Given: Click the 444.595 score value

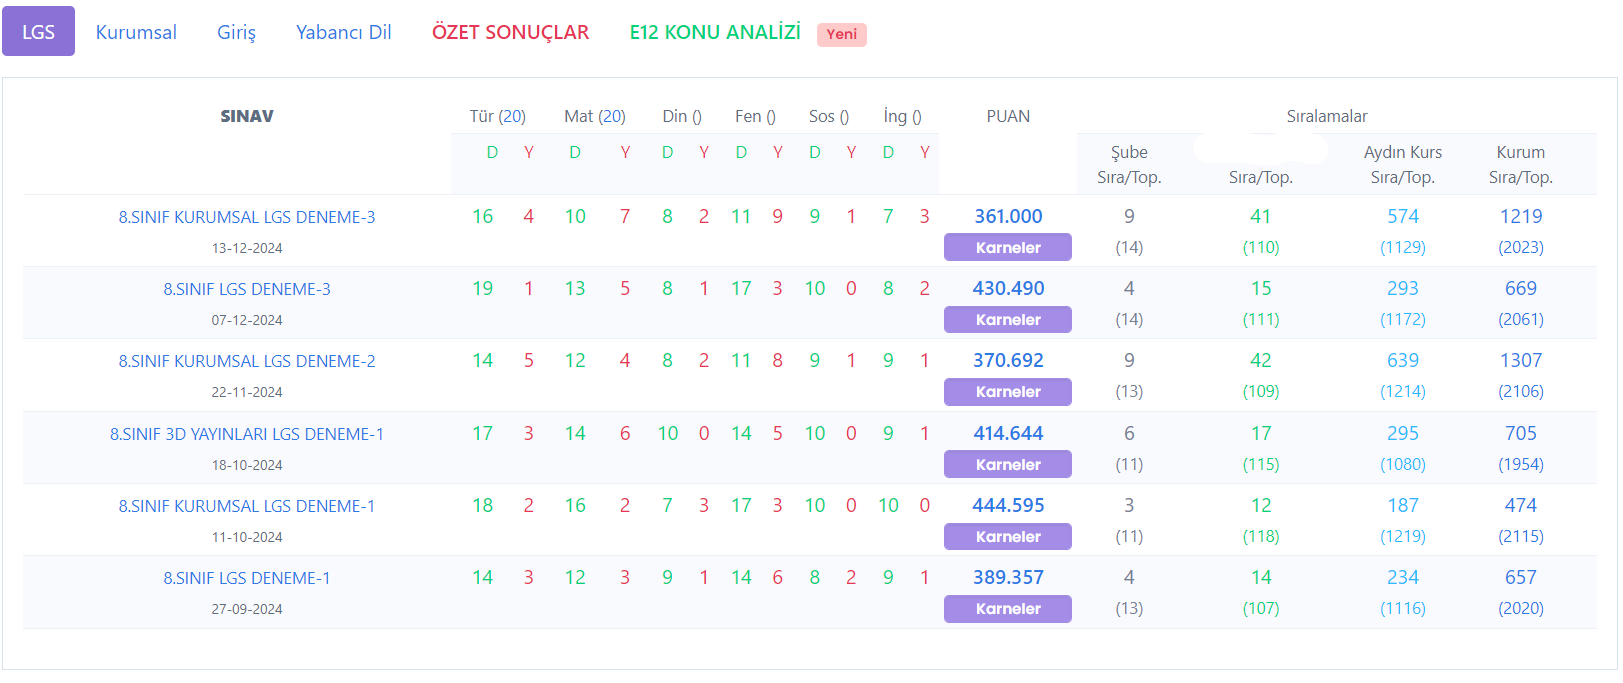Looking at the screenshot, I should 1008,506.
